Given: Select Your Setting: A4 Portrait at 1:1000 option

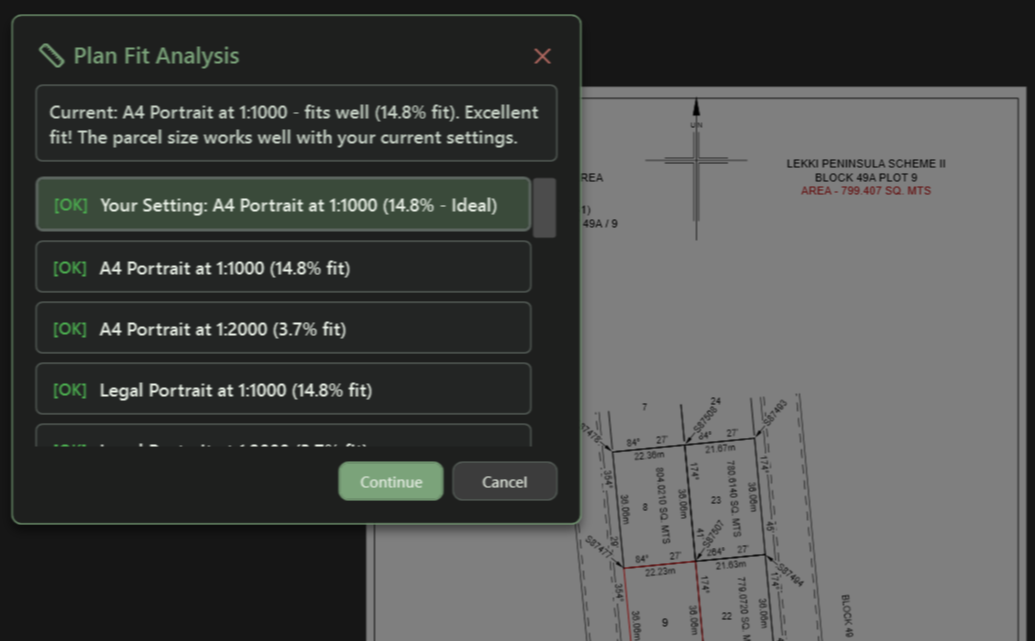Looking at the screenshot, I should [x=283, y=205].
